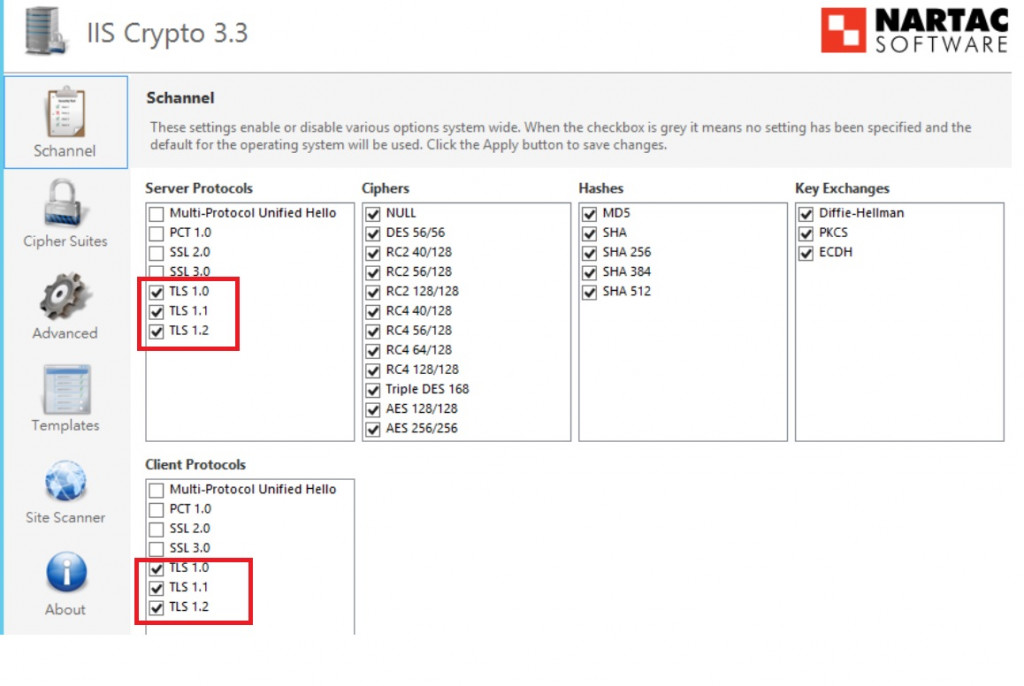Uncheck Client Protocols TLS 1.1

pos(156,588)
